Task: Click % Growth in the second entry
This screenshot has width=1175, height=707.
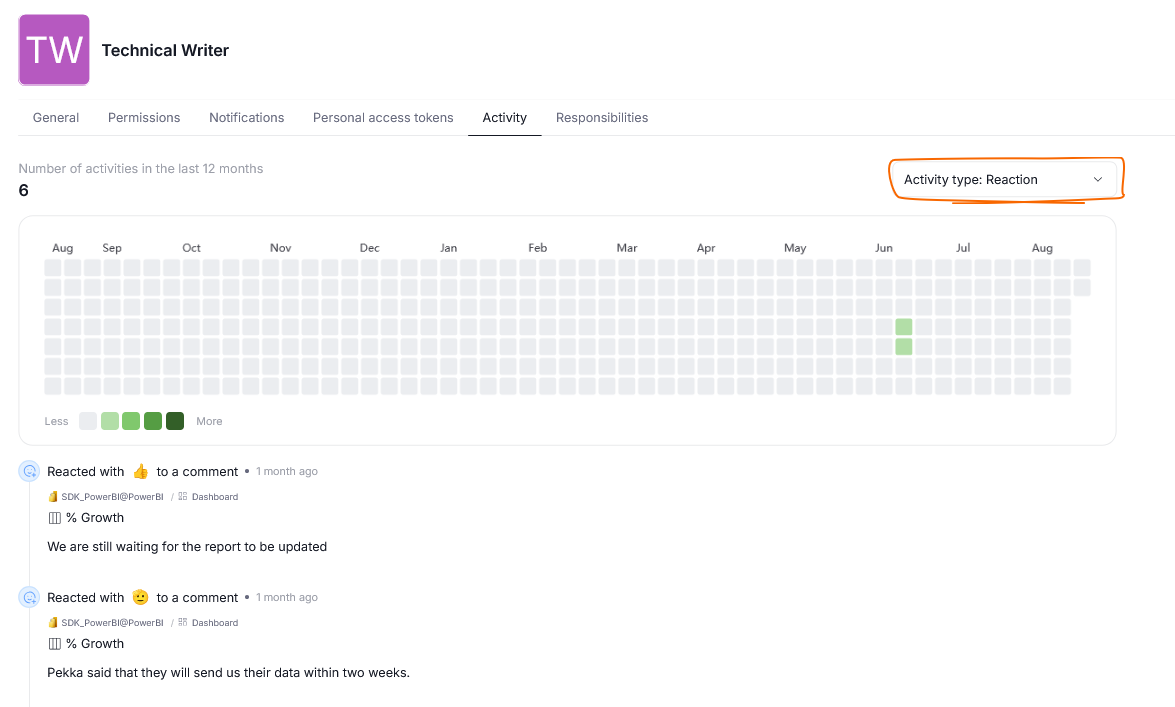Action: pyautogui.click(x=95, y=643)
